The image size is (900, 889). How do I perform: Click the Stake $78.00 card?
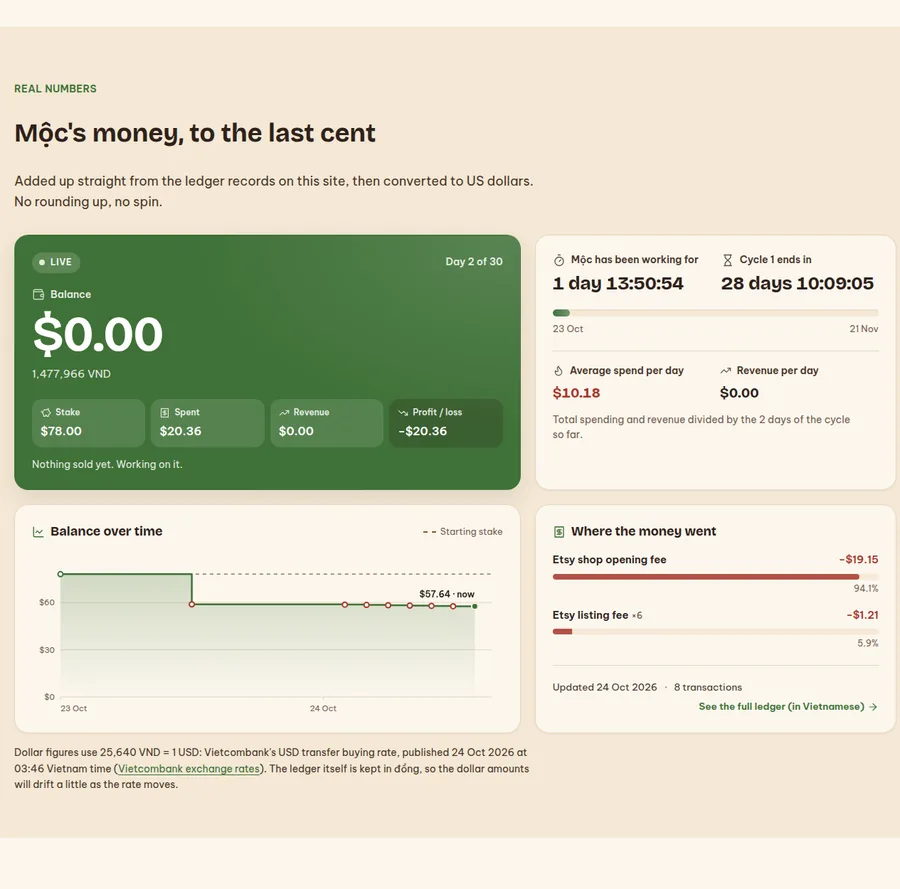tap(88, 423)
